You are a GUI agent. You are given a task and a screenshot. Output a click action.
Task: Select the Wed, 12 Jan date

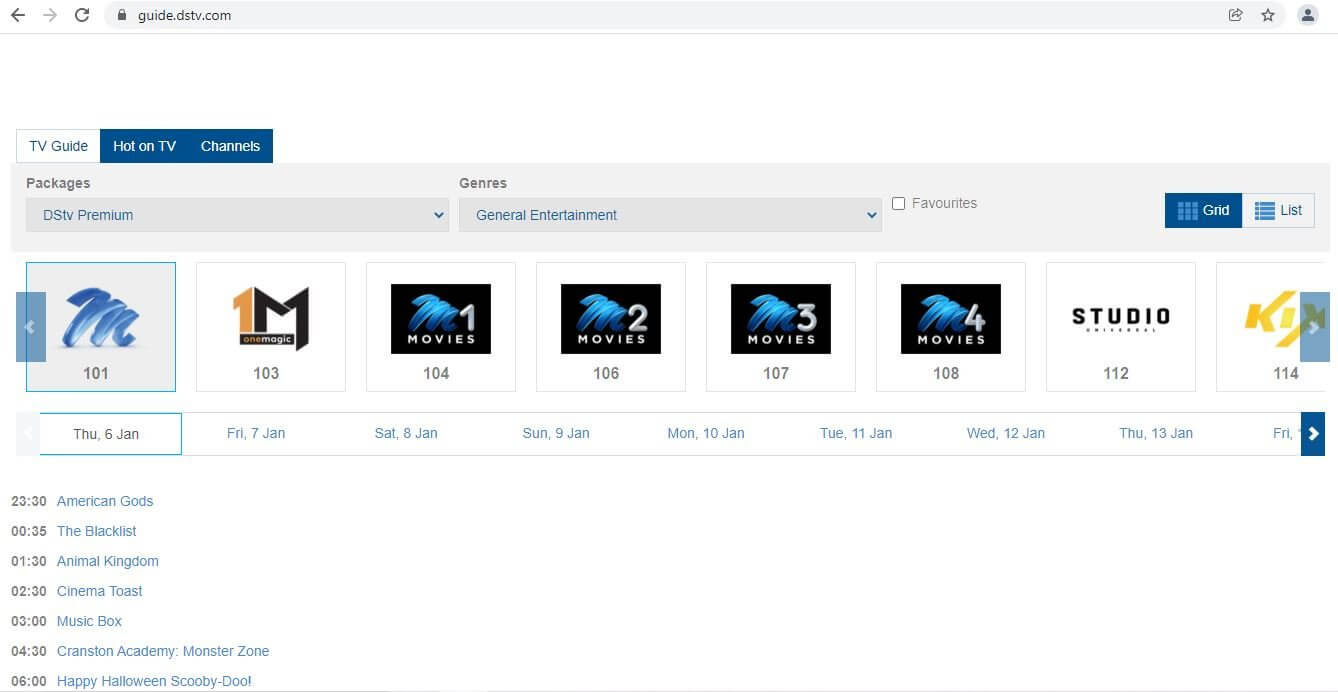coord(1006,433)
